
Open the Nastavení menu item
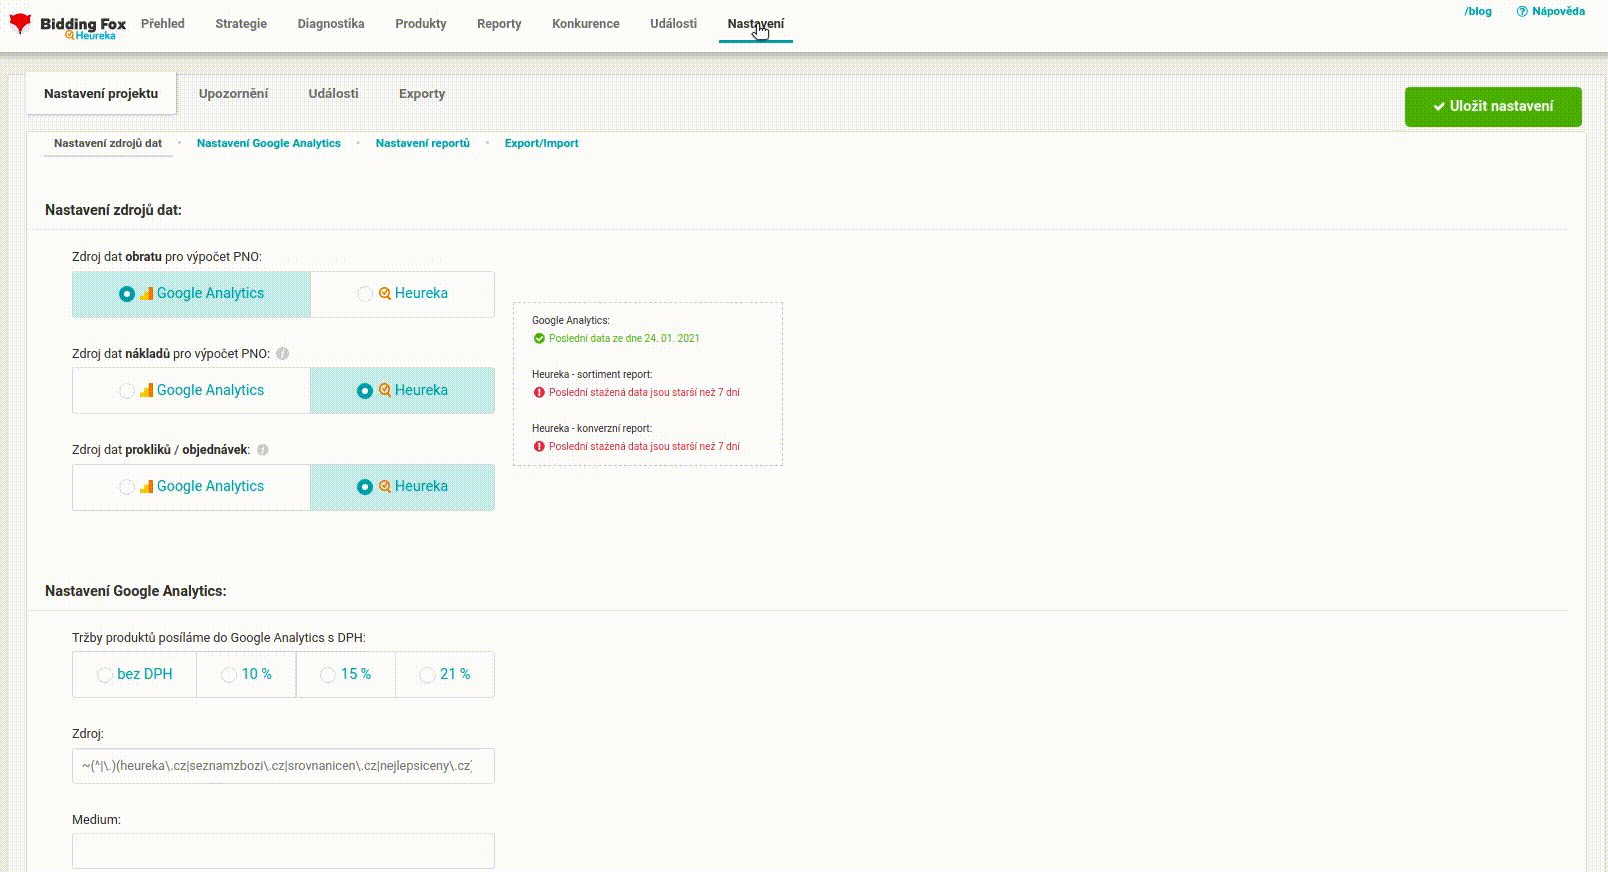pos(756,24)
